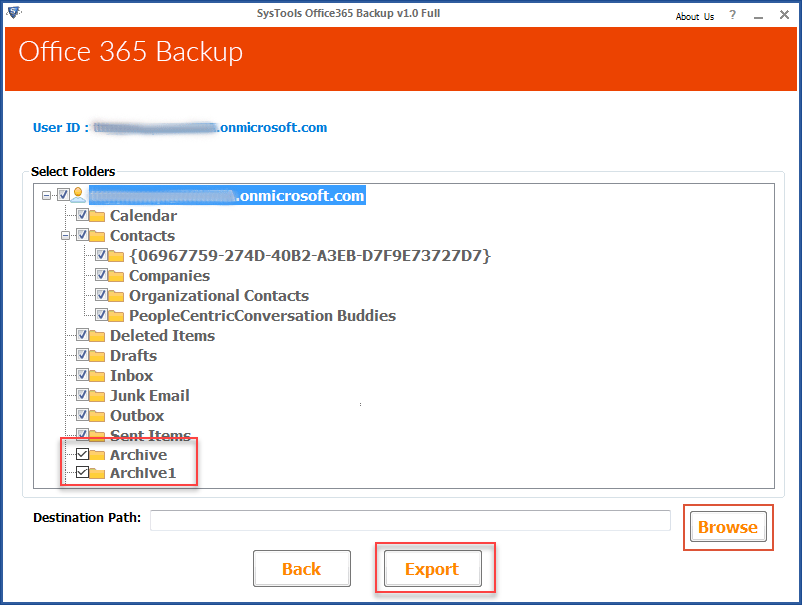This screenshot has width=802, height=605.
Task: Click the SysTools logo icon in title bar
Action: [14, 12]
